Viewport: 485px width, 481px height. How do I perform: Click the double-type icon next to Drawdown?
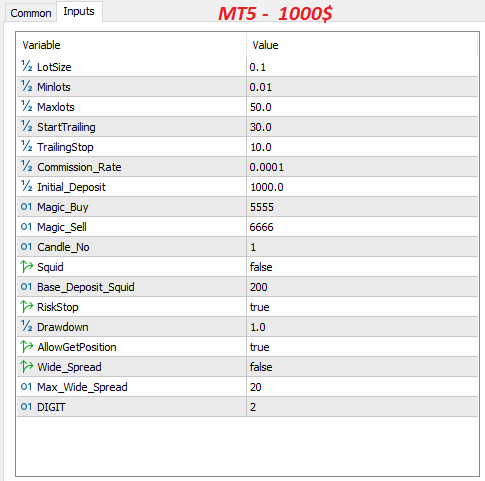[x=26, y=326]
